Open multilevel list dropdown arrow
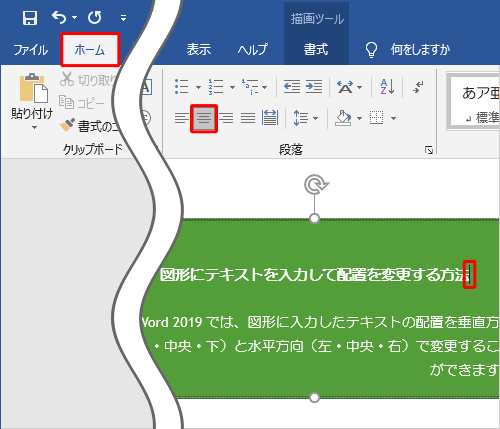The width and height of the screenshot is (500, 429). [264, 87]
